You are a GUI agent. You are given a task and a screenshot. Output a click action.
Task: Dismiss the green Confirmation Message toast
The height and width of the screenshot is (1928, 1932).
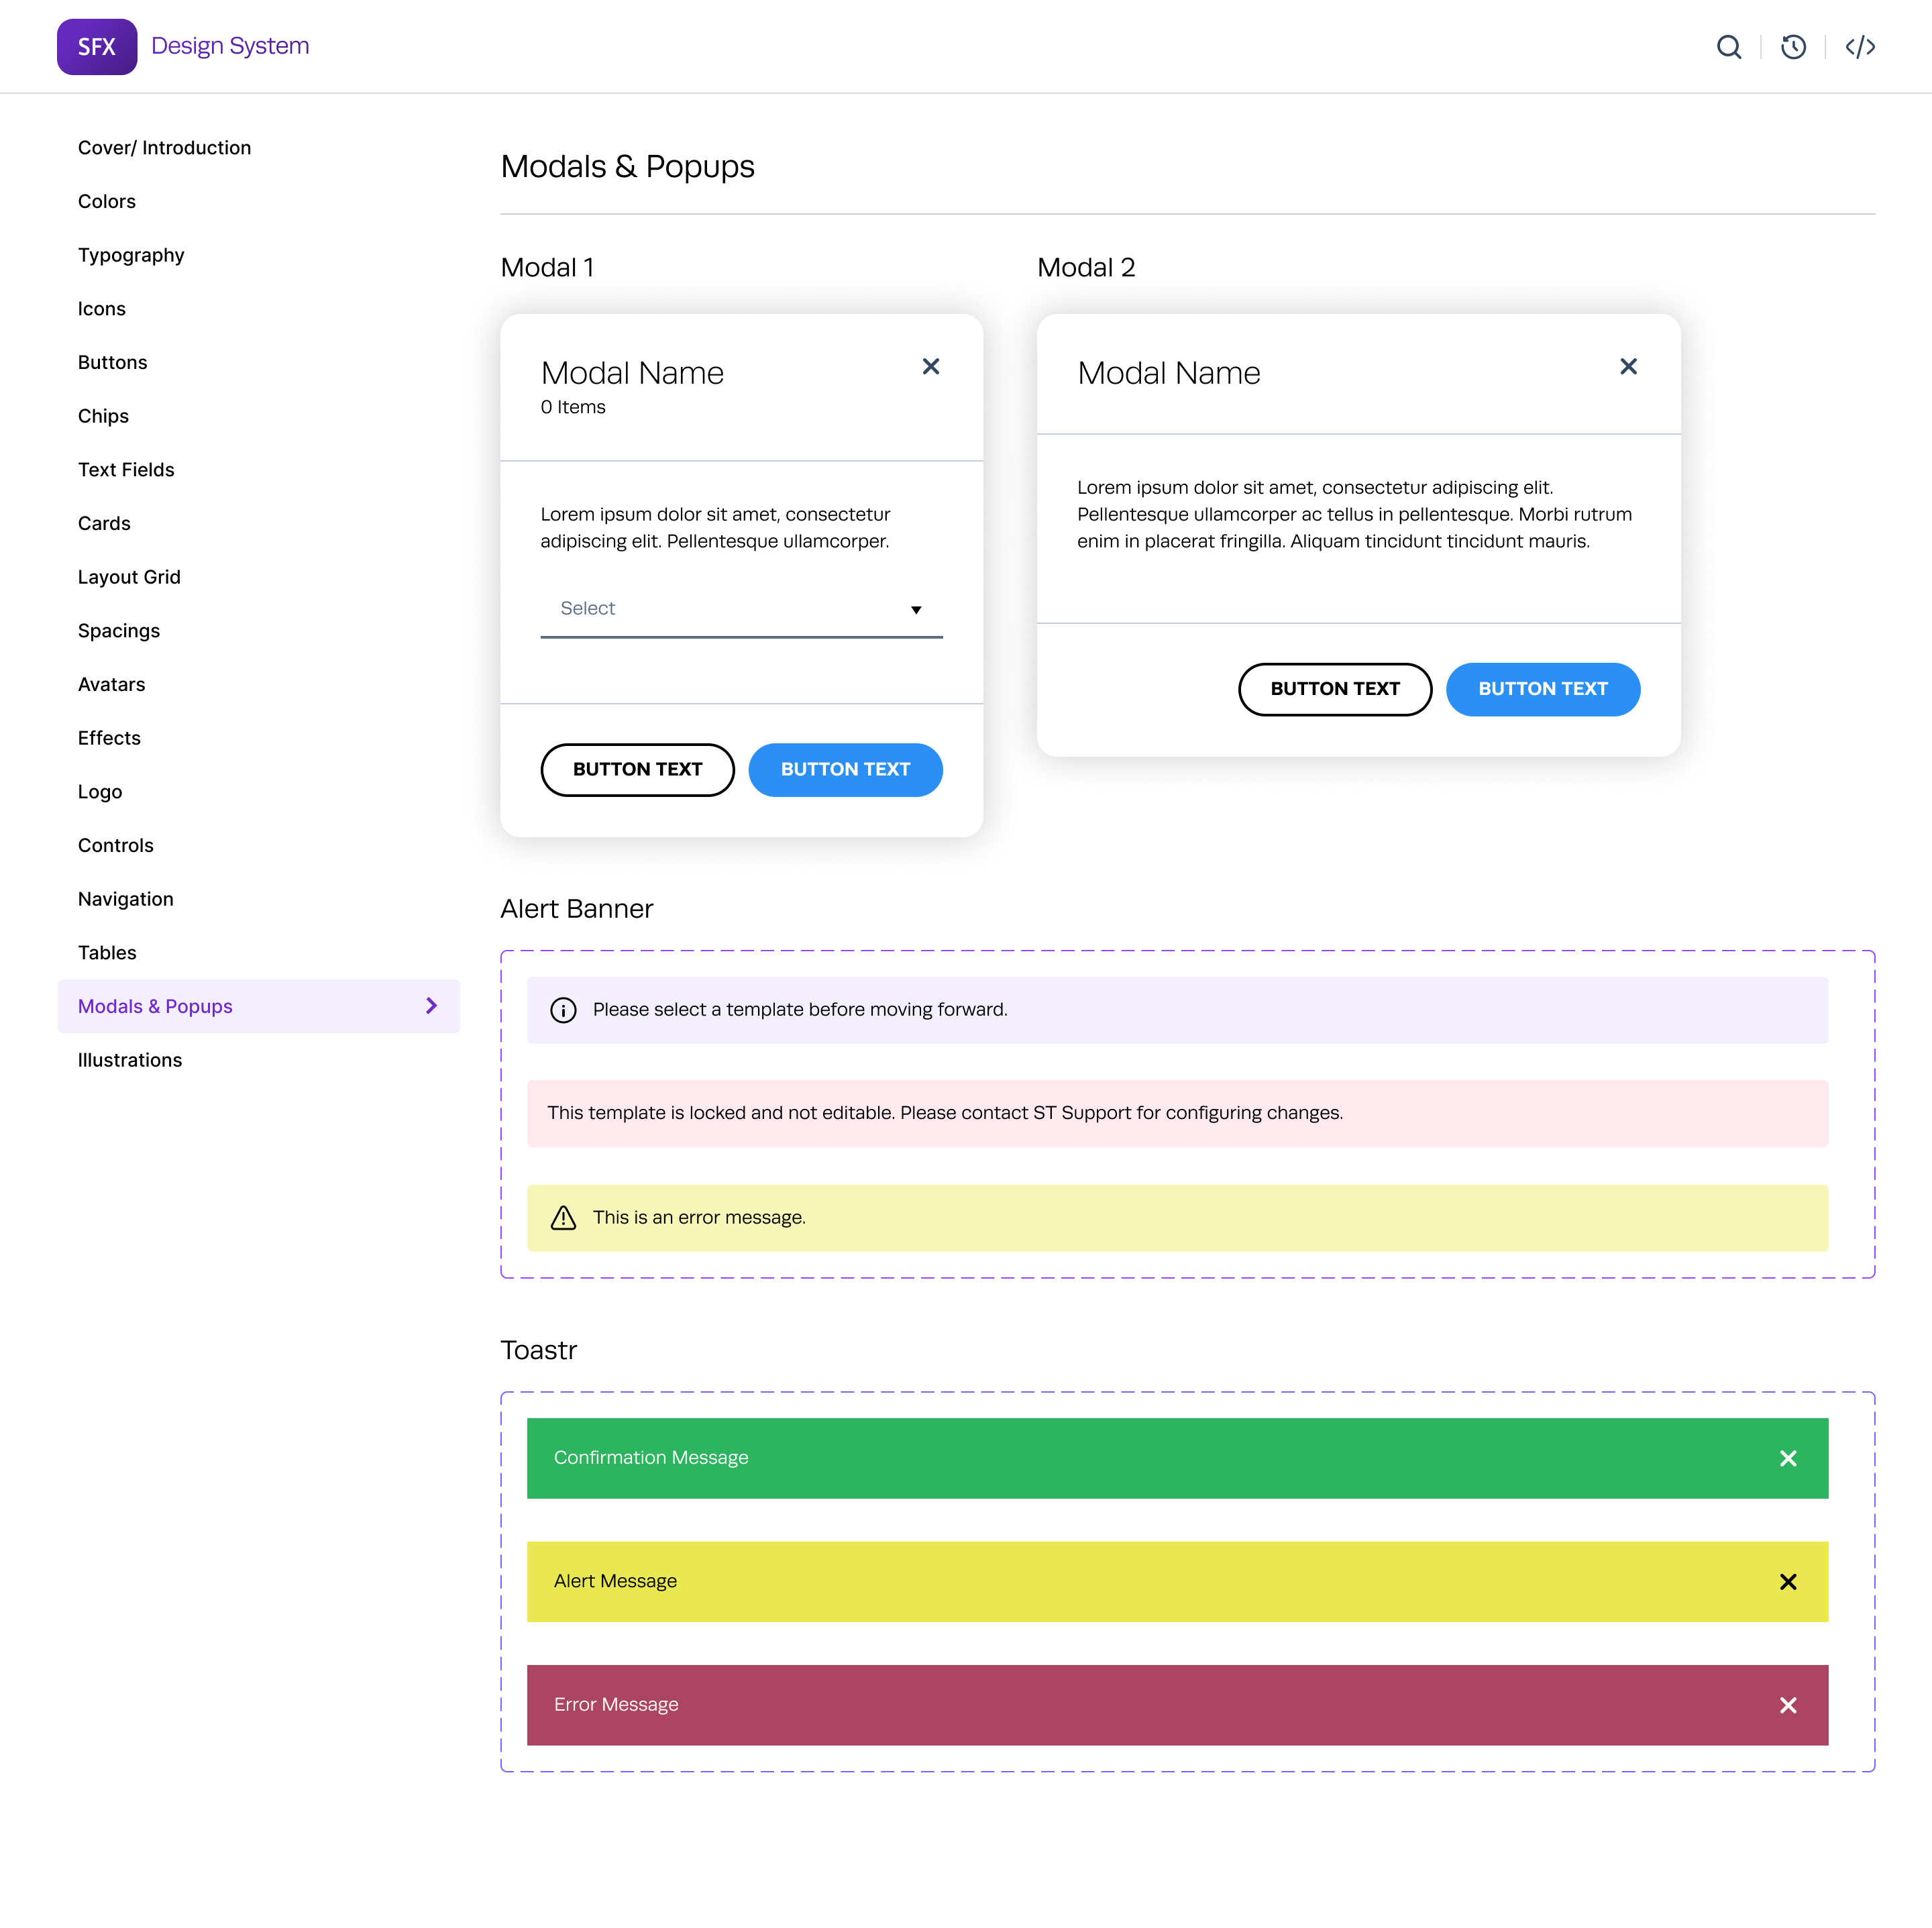tap(1787, 1458)
